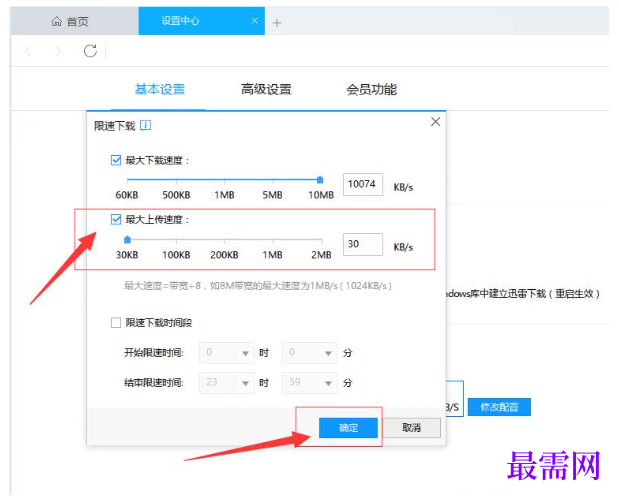Open the 开始限速时间 minute dropdown
This screenshot has height=497, width=619.
click(310, 353)
